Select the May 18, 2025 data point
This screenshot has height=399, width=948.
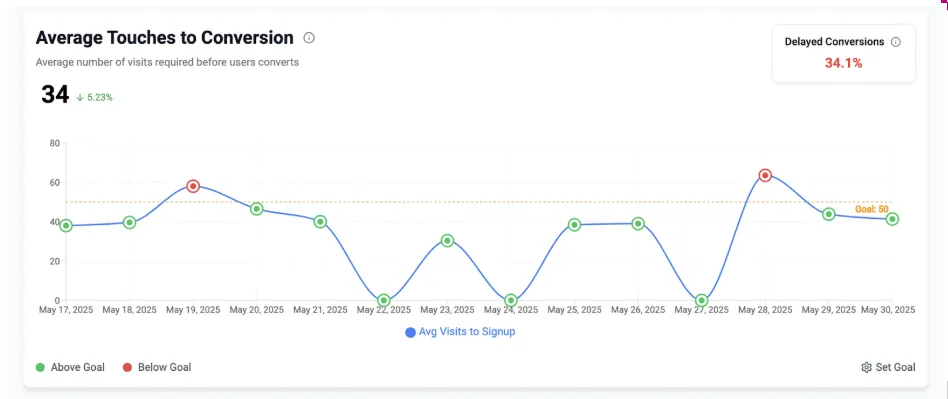click(129, 222)
